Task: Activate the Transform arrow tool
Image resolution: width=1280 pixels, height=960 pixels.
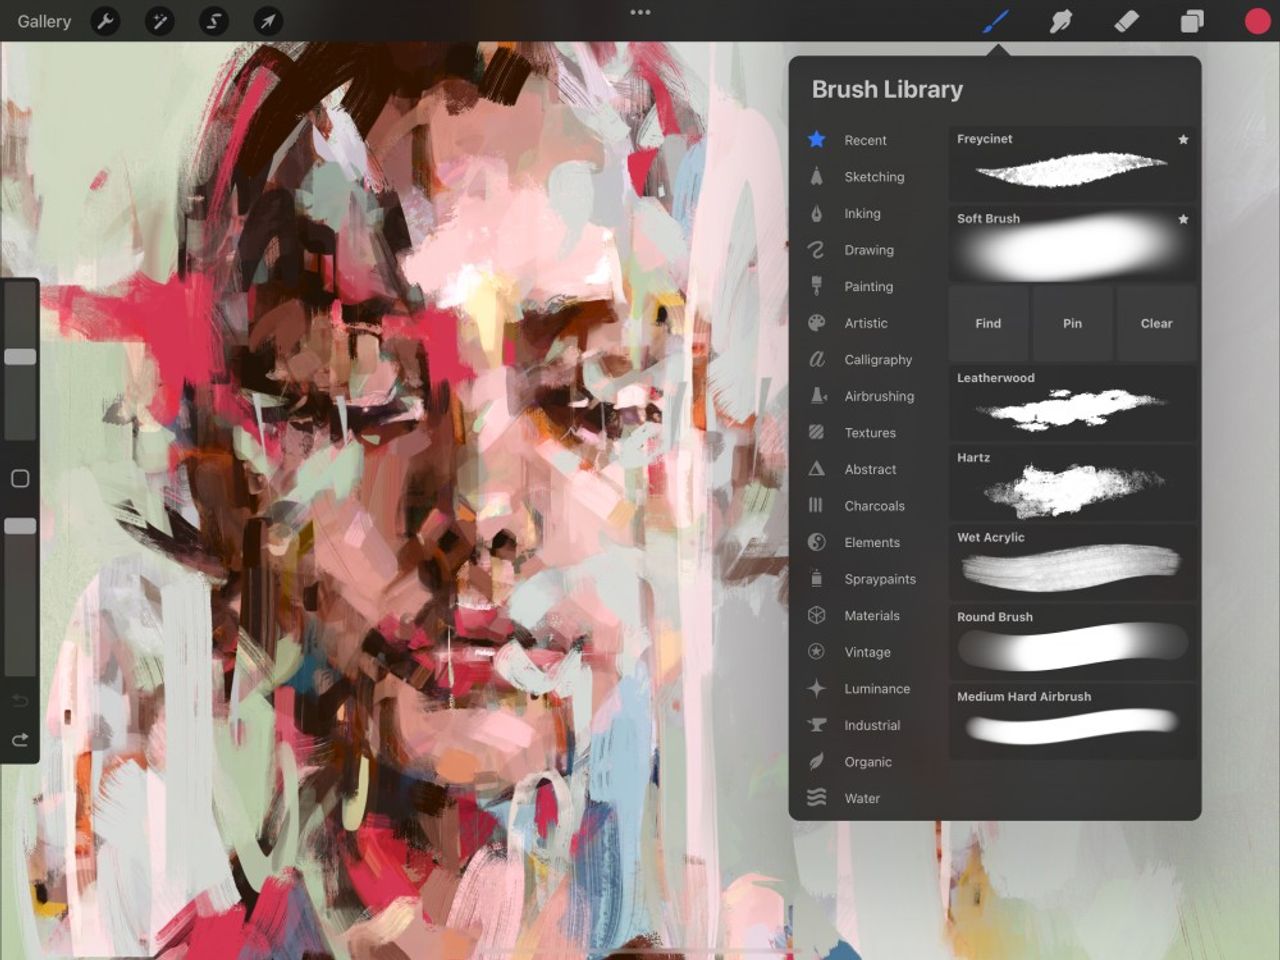Action: coord(268,21)
